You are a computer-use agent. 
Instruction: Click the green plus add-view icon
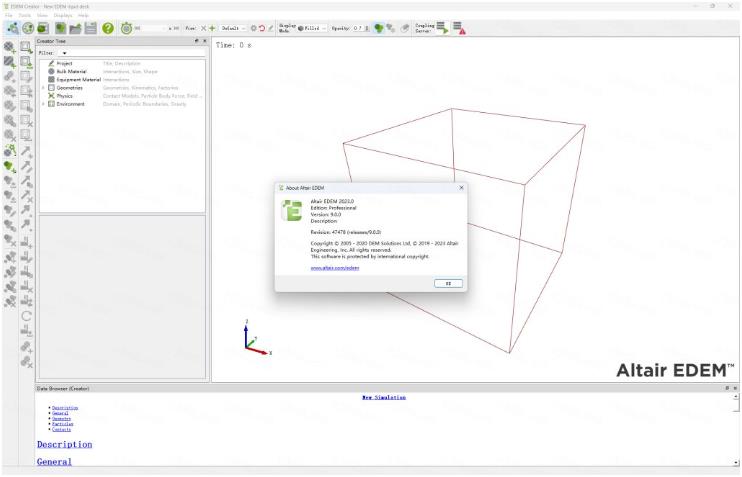coord(212,28)
